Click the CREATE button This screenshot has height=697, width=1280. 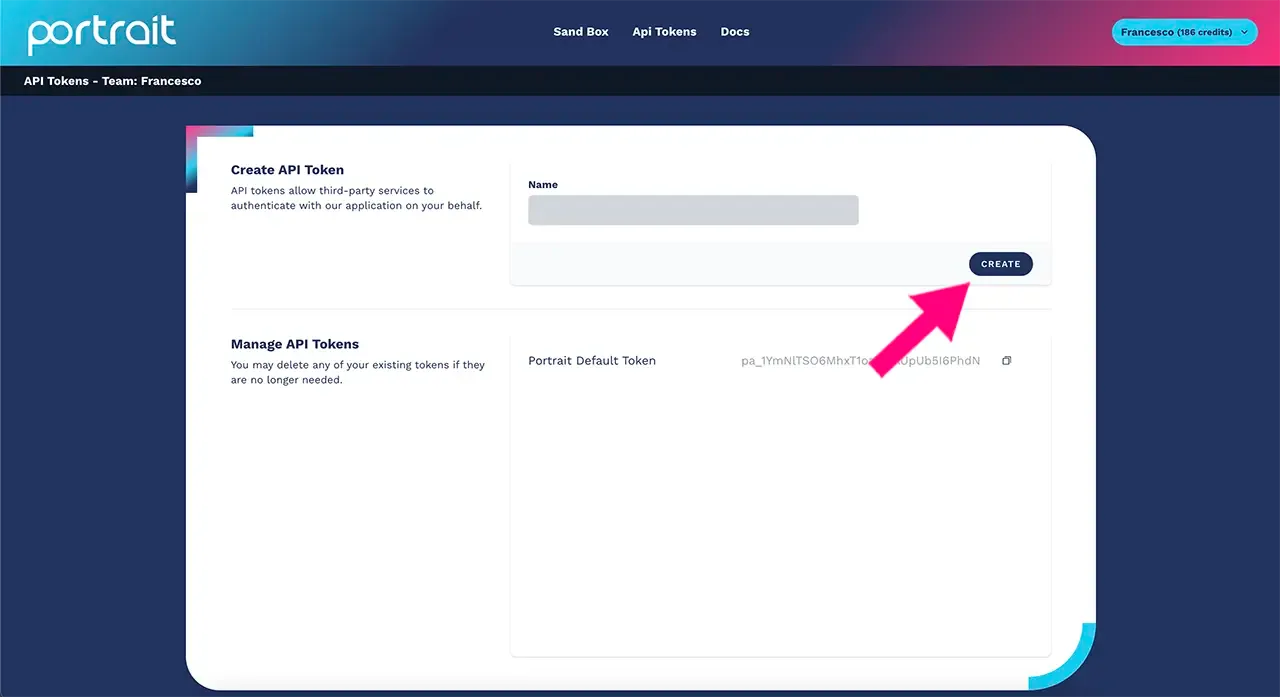click(x=1001, y=264)
